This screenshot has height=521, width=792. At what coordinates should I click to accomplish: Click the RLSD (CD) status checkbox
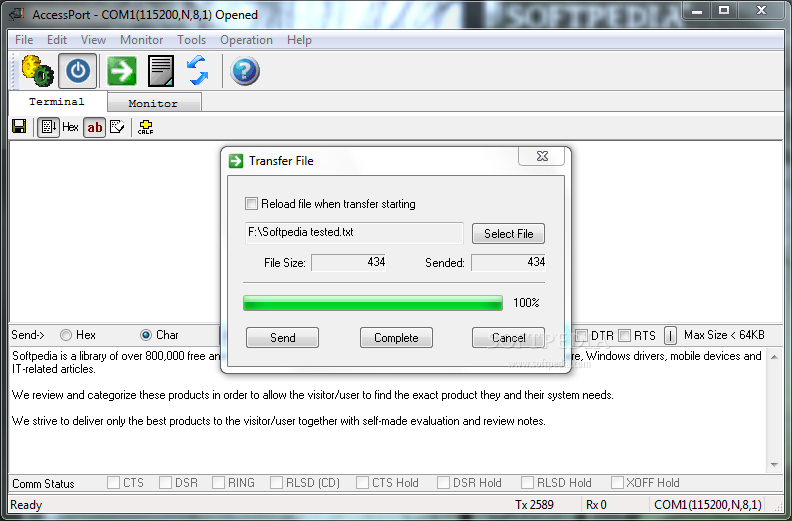276,483
